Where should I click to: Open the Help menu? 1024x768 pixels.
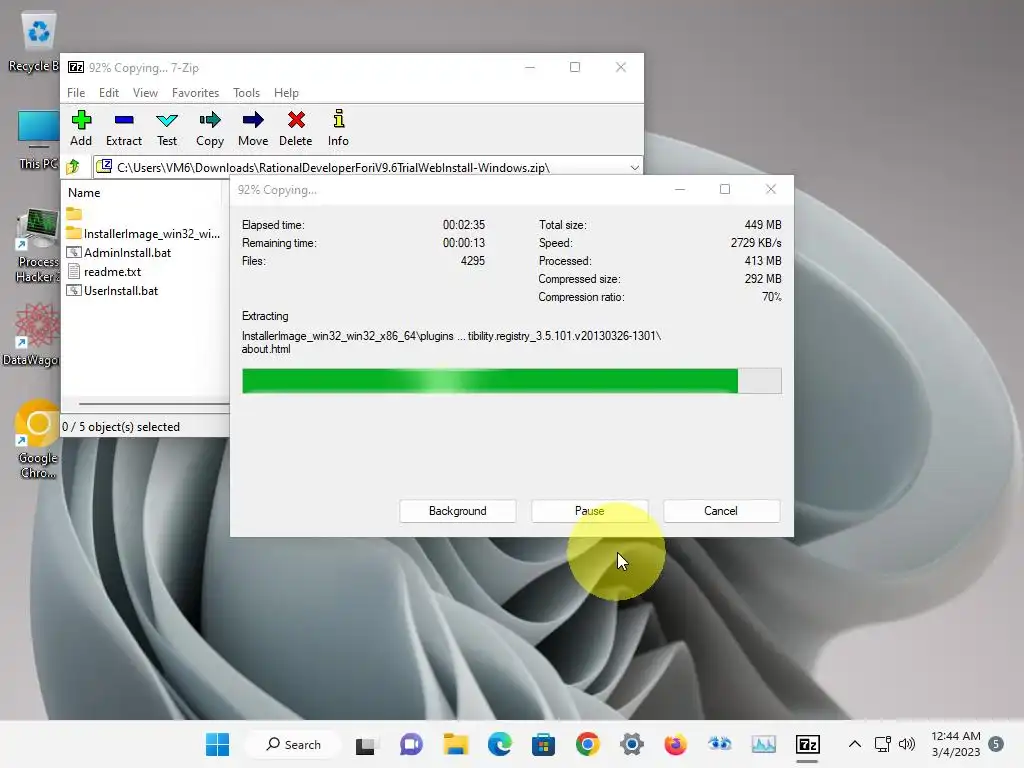pos(286,93)
